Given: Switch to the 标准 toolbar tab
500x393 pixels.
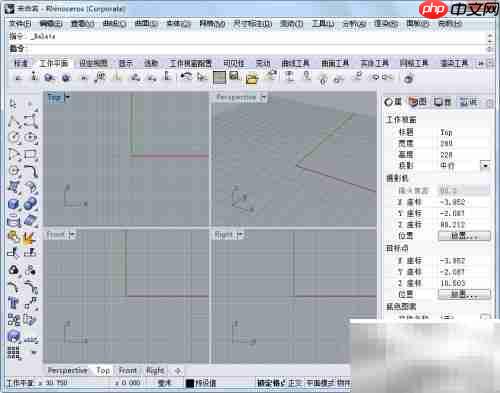Looking at the screenshot, I should [x=21, y=63].
